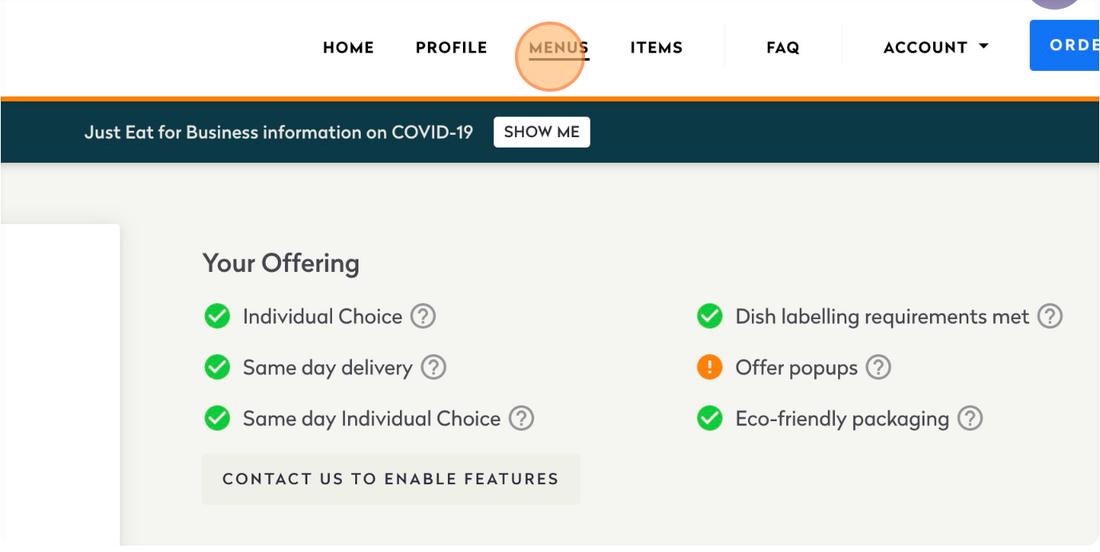Click the blue Order button
Viewport: 1100px width, 552px height.
1068,46
